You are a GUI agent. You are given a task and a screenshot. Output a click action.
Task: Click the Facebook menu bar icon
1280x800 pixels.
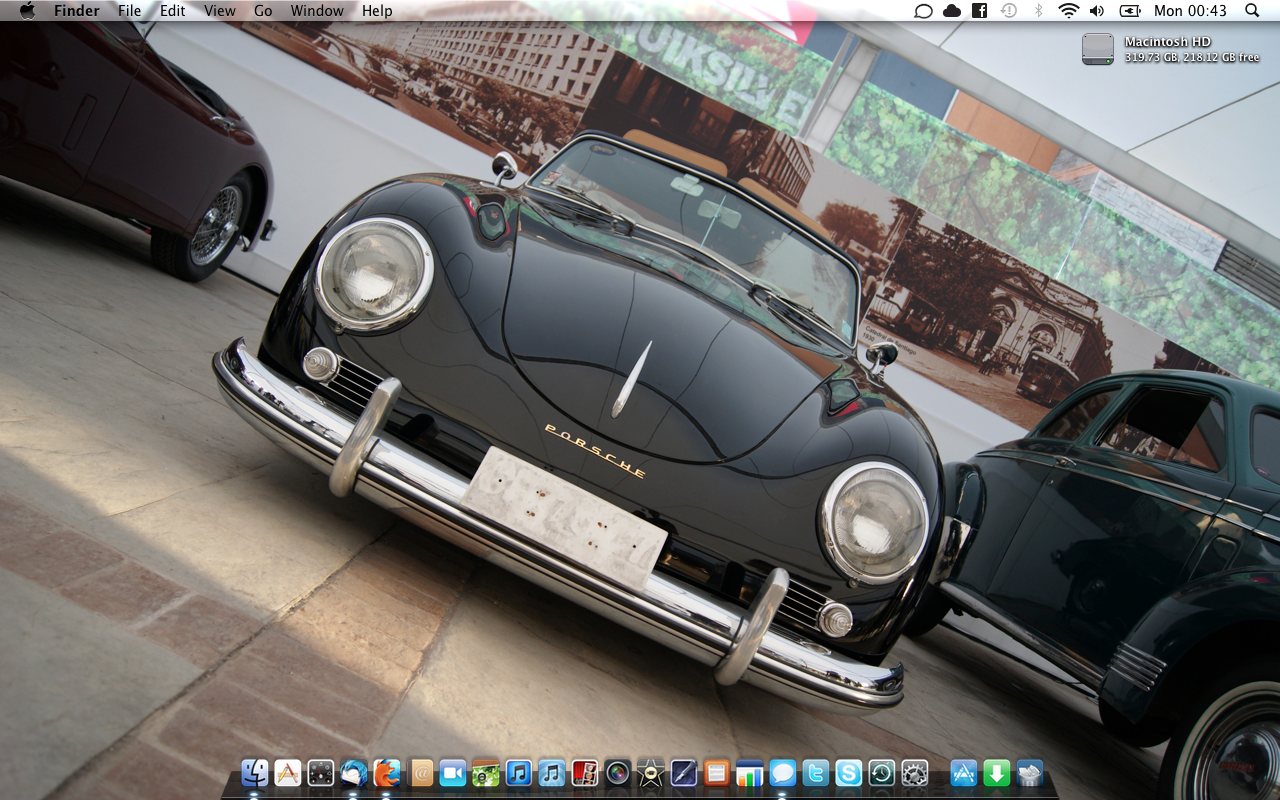(980, 11)
